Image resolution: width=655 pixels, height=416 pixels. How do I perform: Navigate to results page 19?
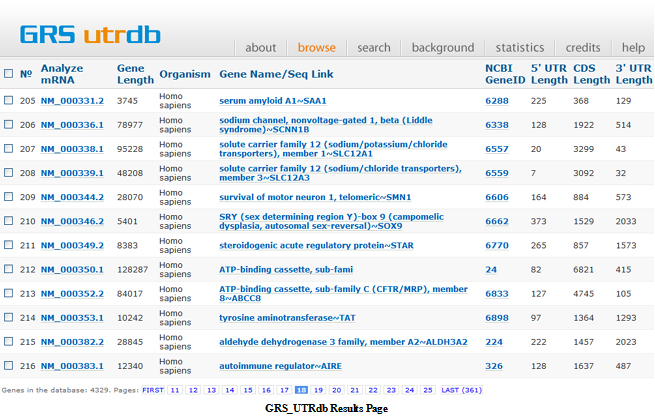(x=318, y=391)
